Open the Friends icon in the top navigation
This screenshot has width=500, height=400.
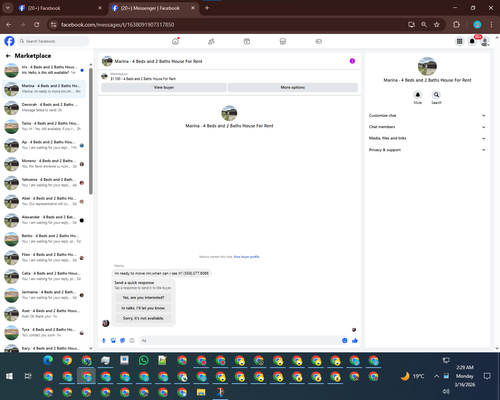click(x=211, y=41)
